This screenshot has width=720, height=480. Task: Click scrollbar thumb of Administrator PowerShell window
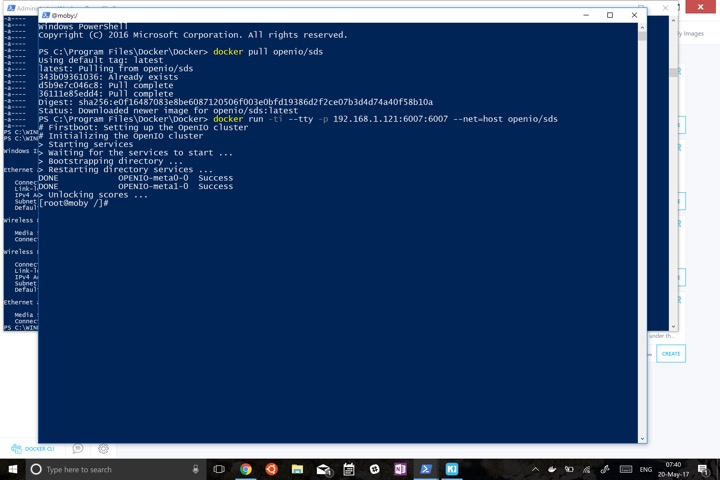[673, 72]
